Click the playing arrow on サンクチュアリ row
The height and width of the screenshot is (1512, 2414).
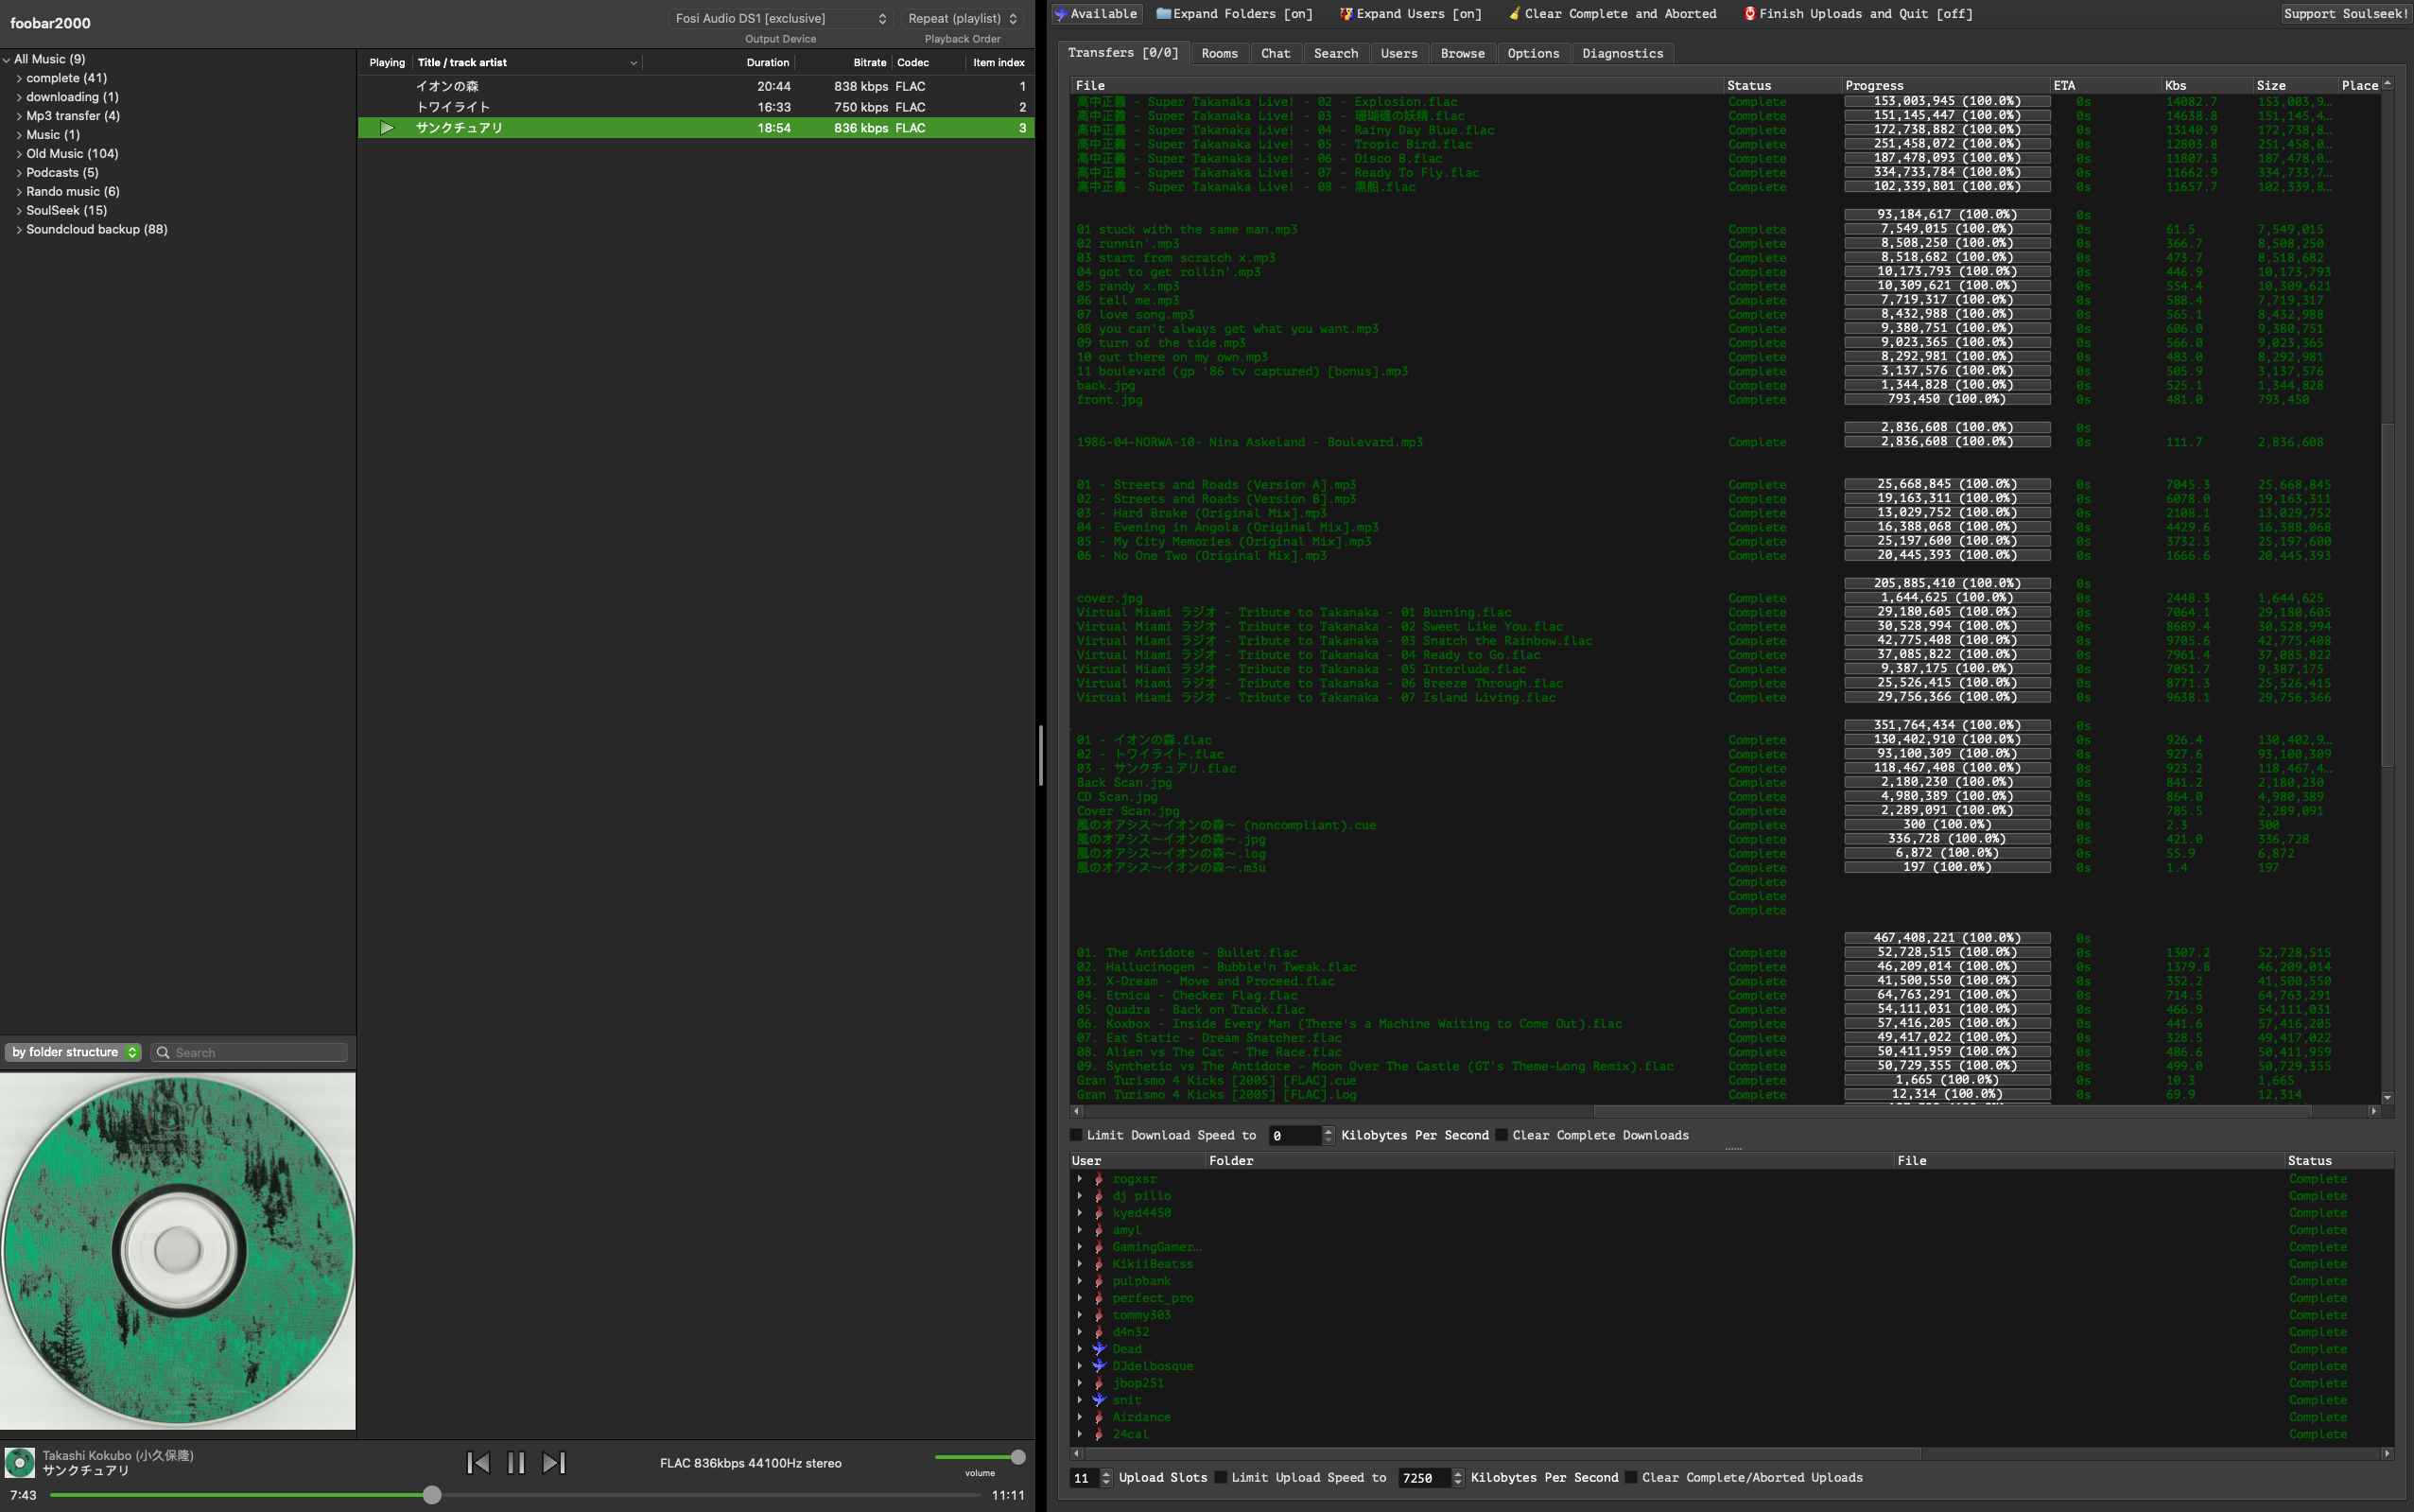[387, 128]
